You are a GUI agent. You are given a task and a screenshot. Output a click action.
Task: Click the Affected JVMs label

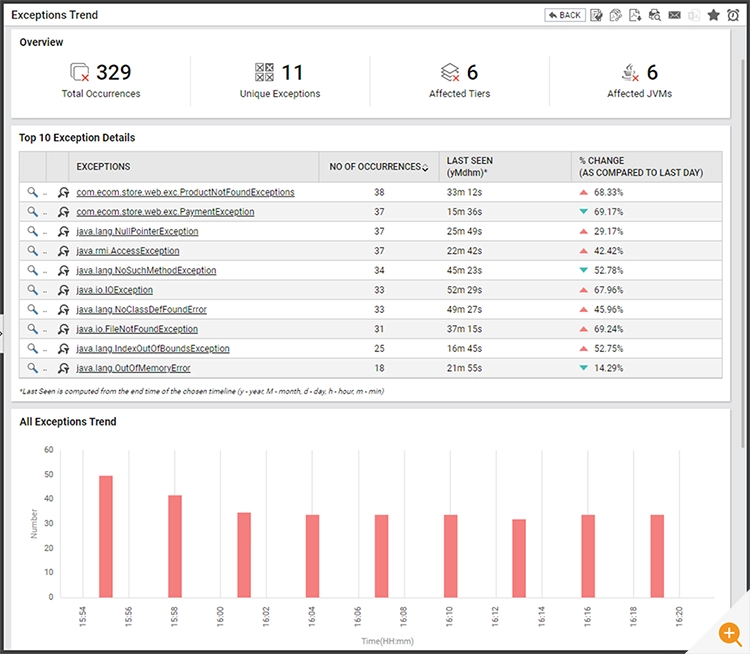pos(640,94)
